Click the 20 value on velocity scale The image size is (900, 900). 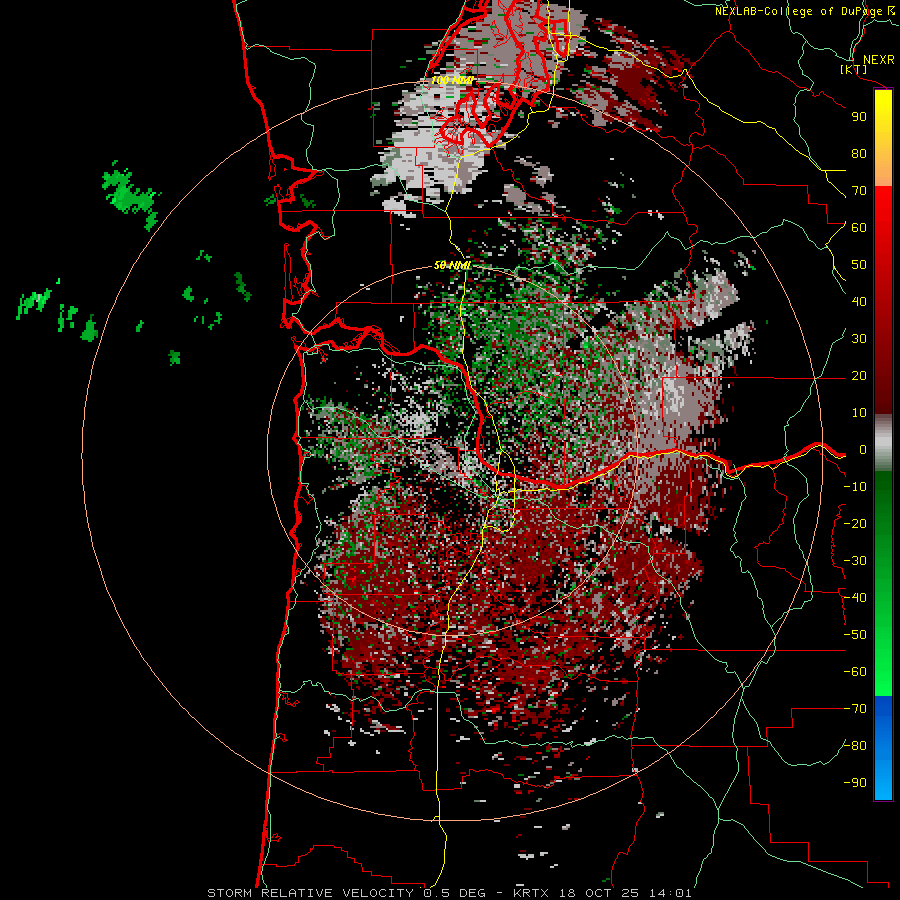pos(859,376)
